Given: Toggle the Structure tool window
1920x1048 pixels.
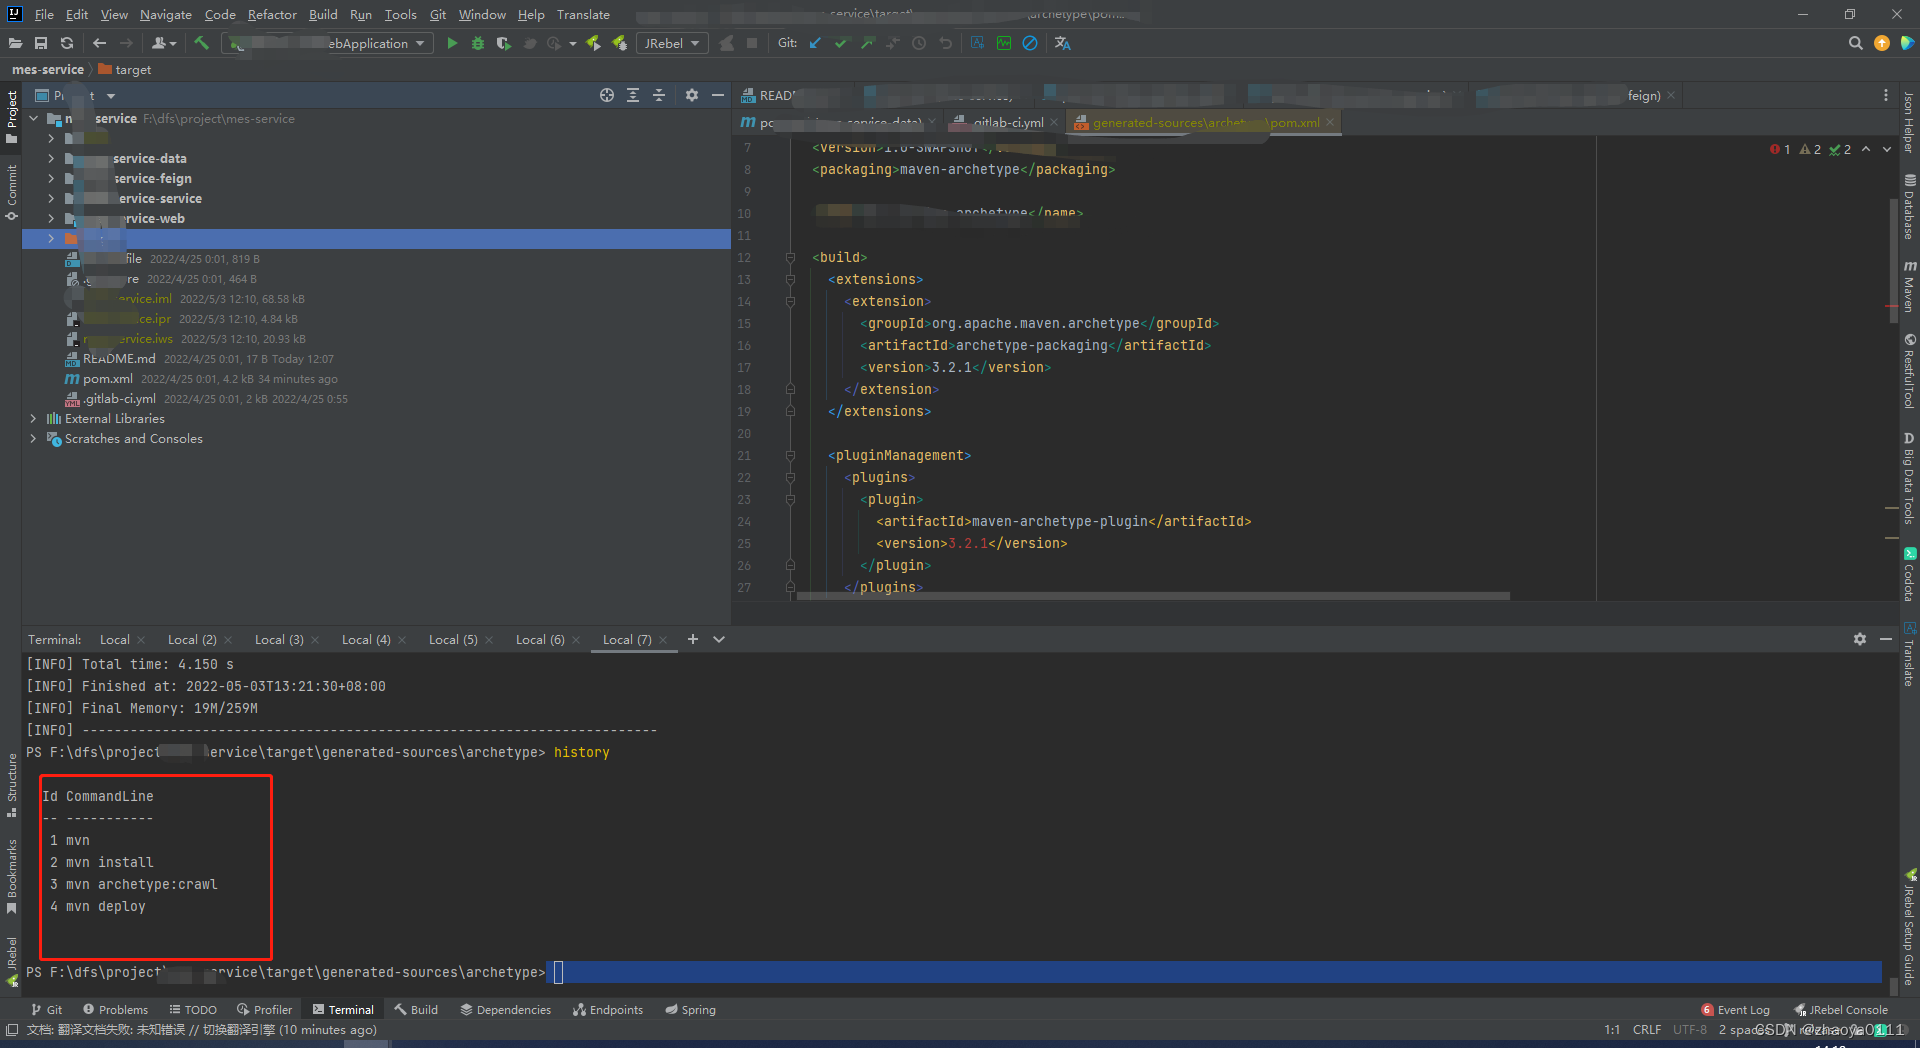Looking at the screenshot, I should click(11, 785).
